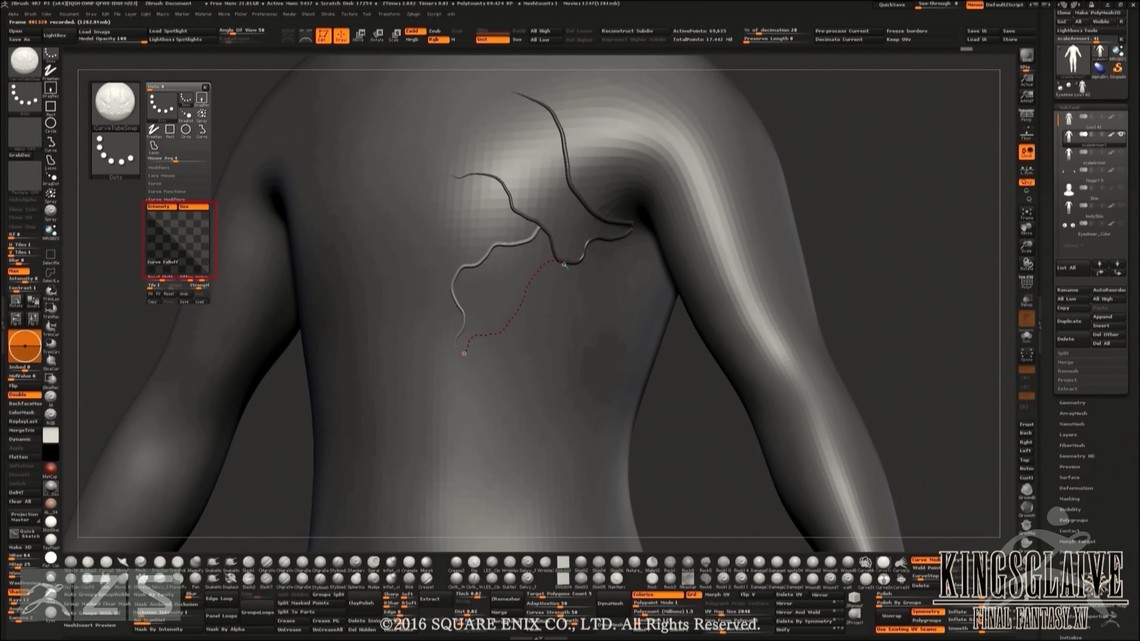Image resolution: width=1140 pixels, height=641 pixels.
Task: Click the QuickSave button
Action: (x=892, y=4)
